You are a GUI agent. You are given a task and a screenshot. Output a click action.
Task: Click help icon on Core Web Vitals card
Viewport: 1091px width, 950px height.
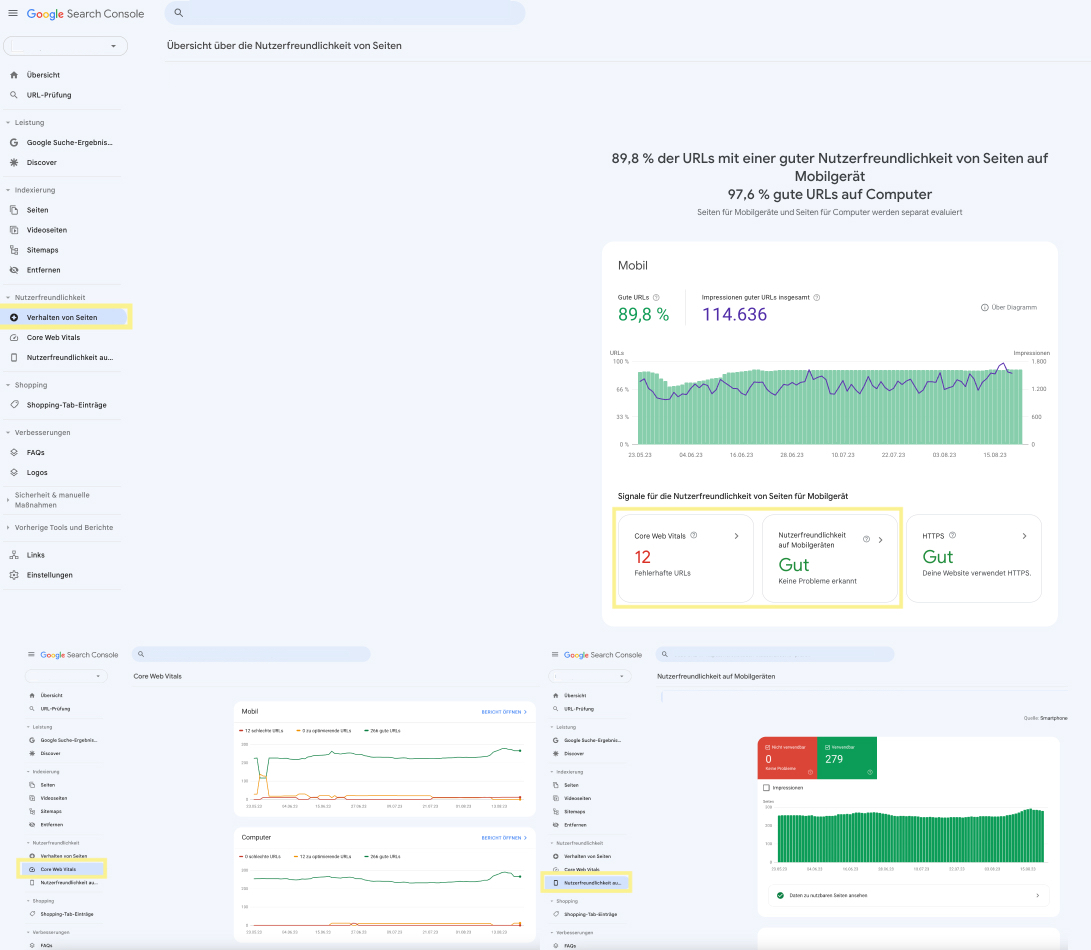coord(694,535)
